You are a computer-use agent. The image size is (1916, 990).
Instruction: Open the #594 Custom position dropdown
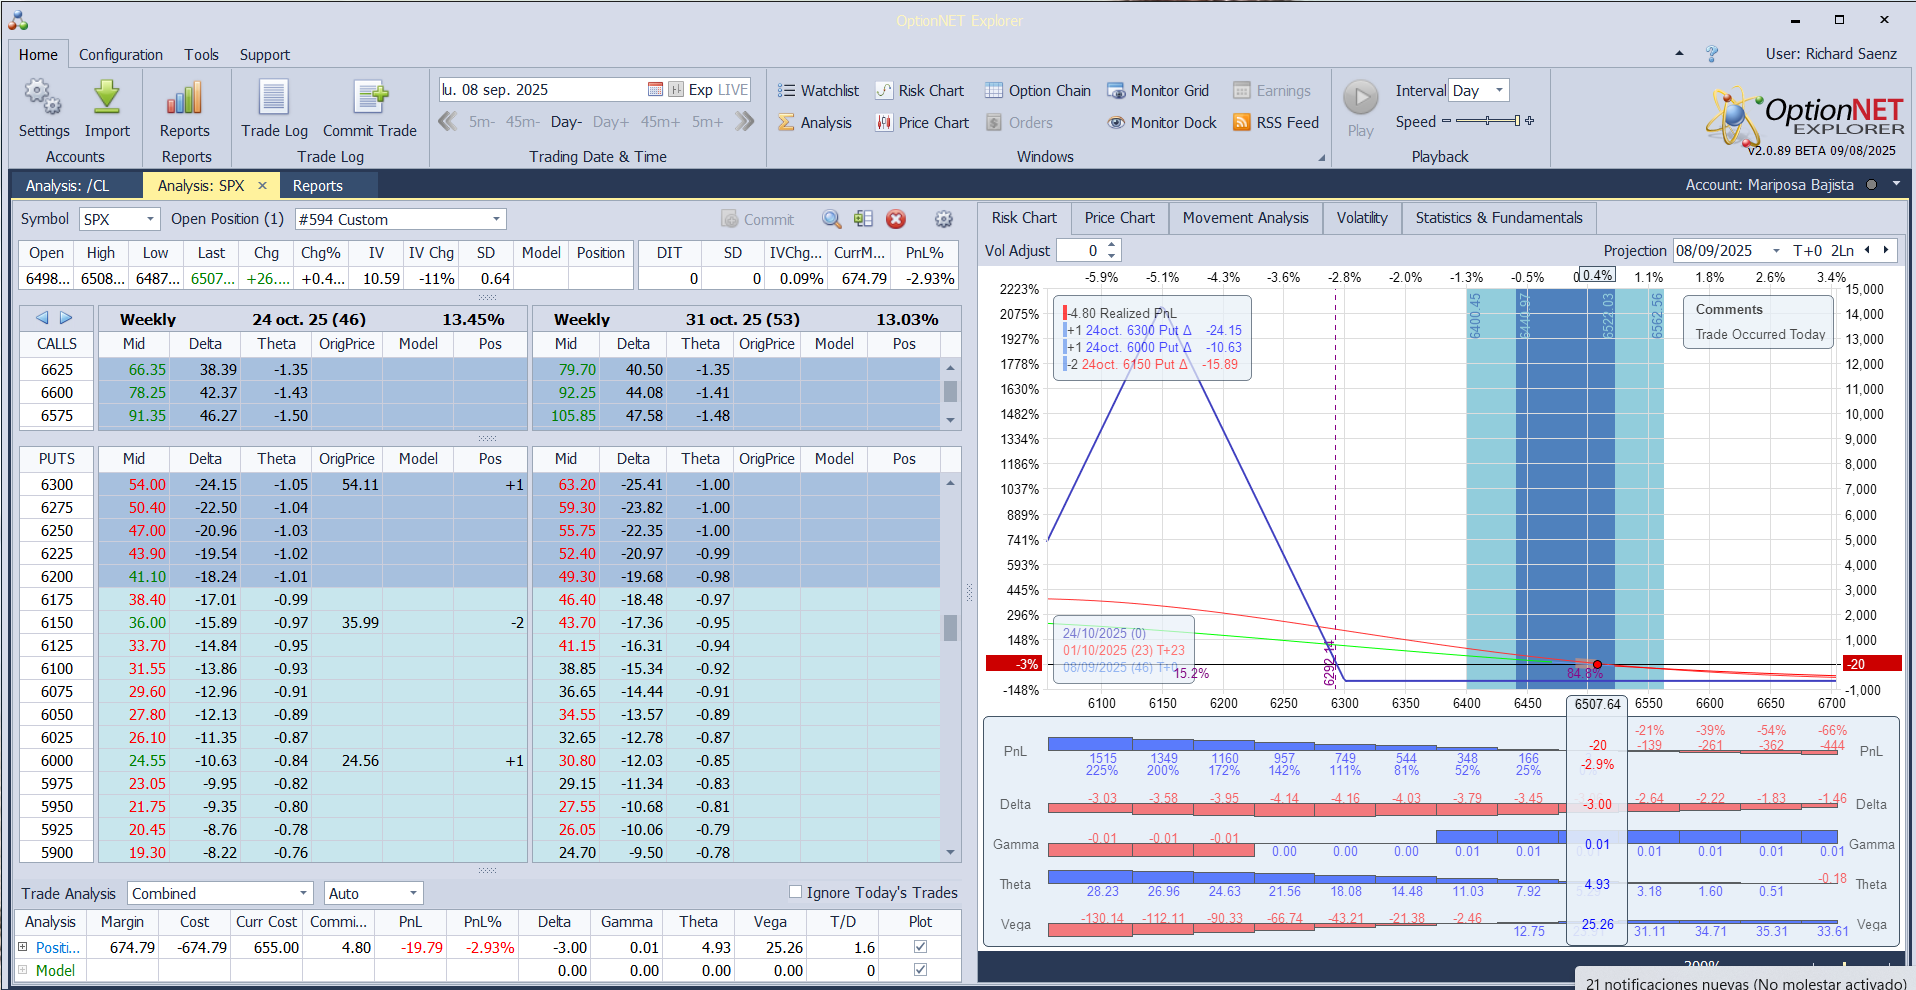[496, 219]
